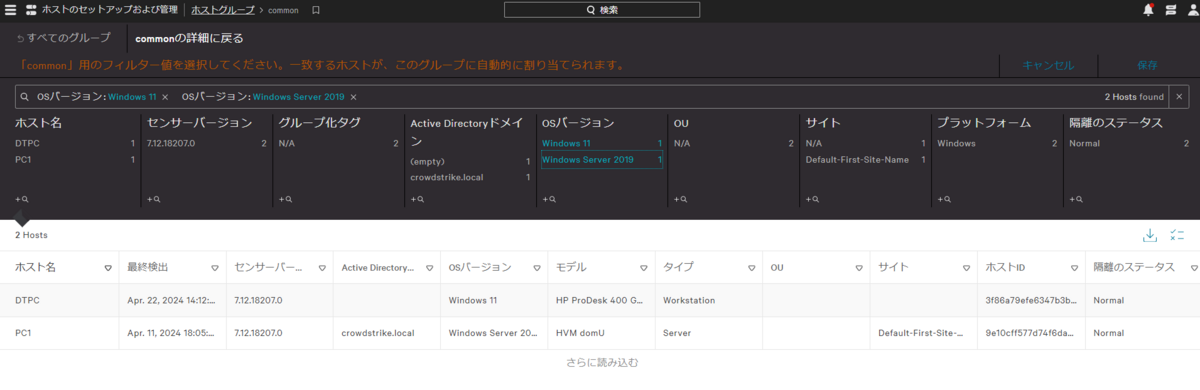1200x390 pixels.
Task: Search more values under Active Directoryドメイン filter
Action: 417,199
